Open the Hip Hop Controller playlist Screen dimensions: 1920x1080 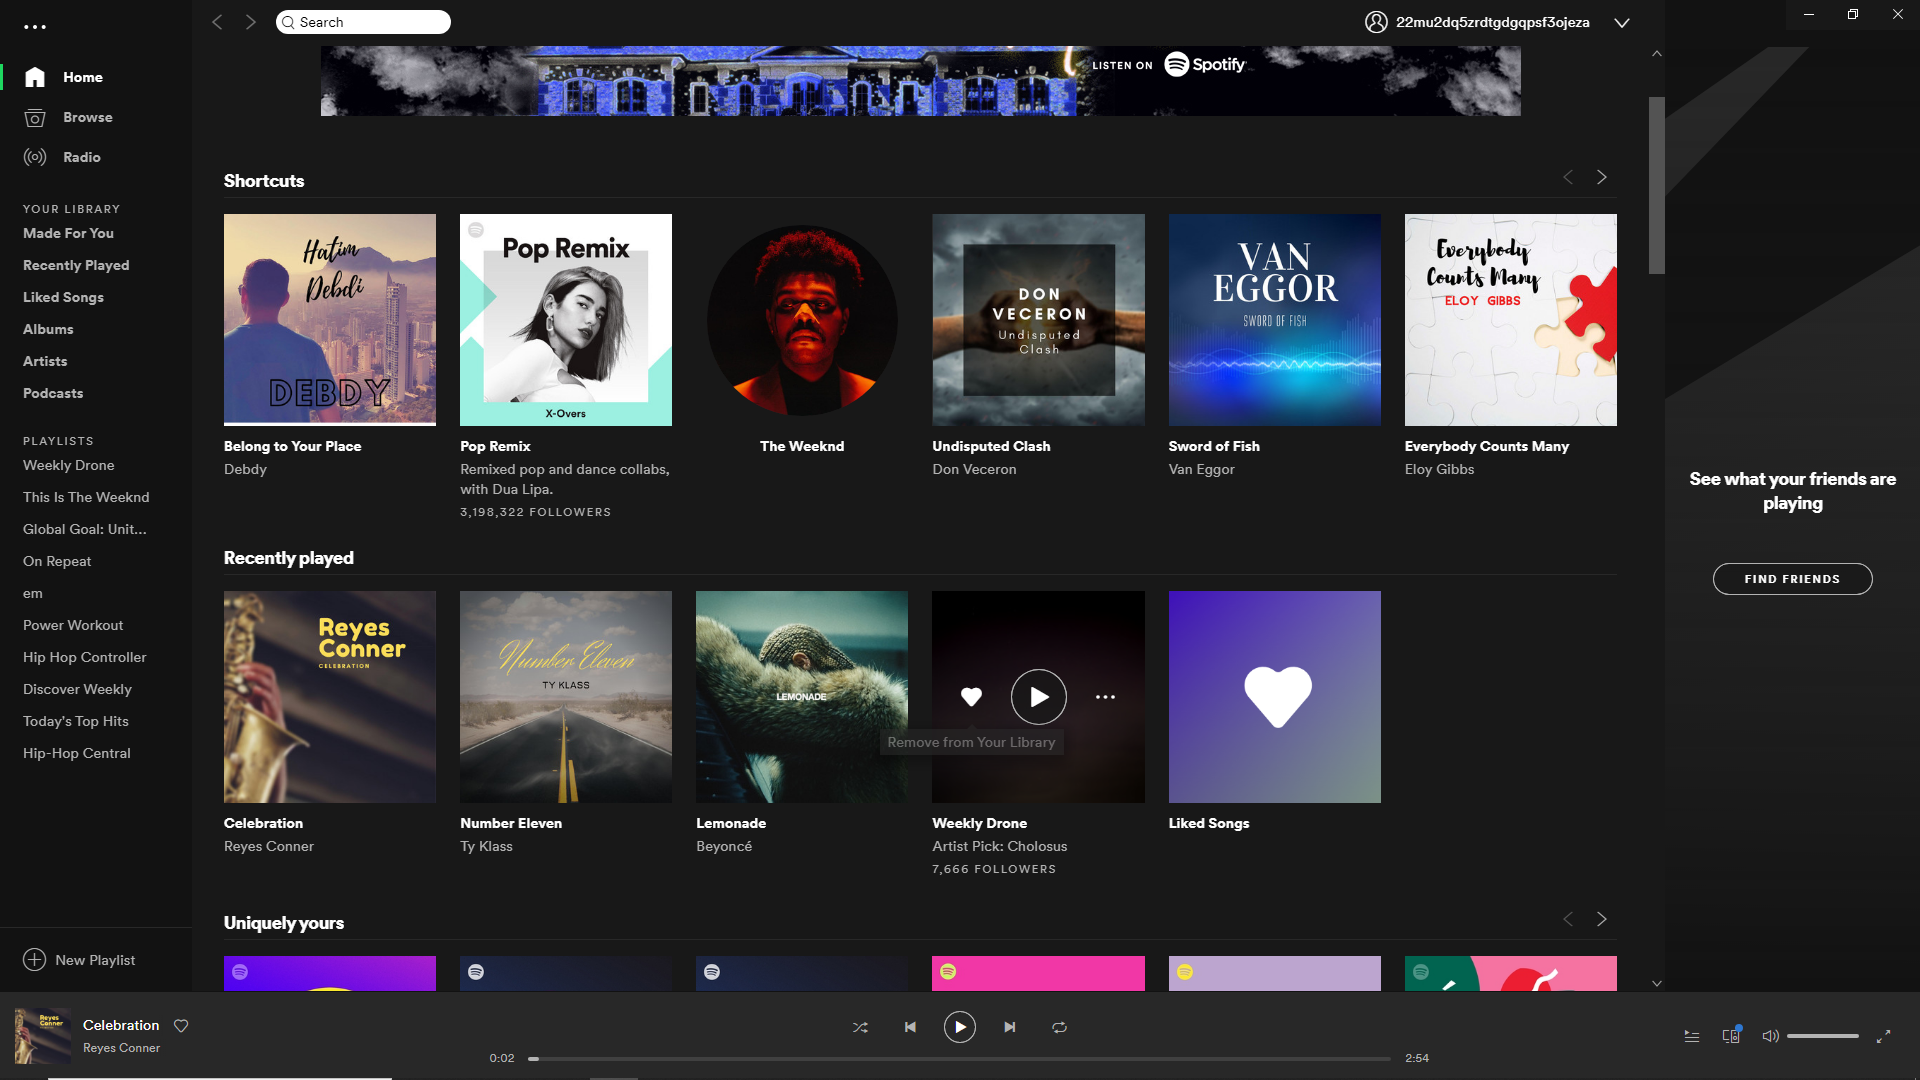pyautogui.click(x=84, y=657)
